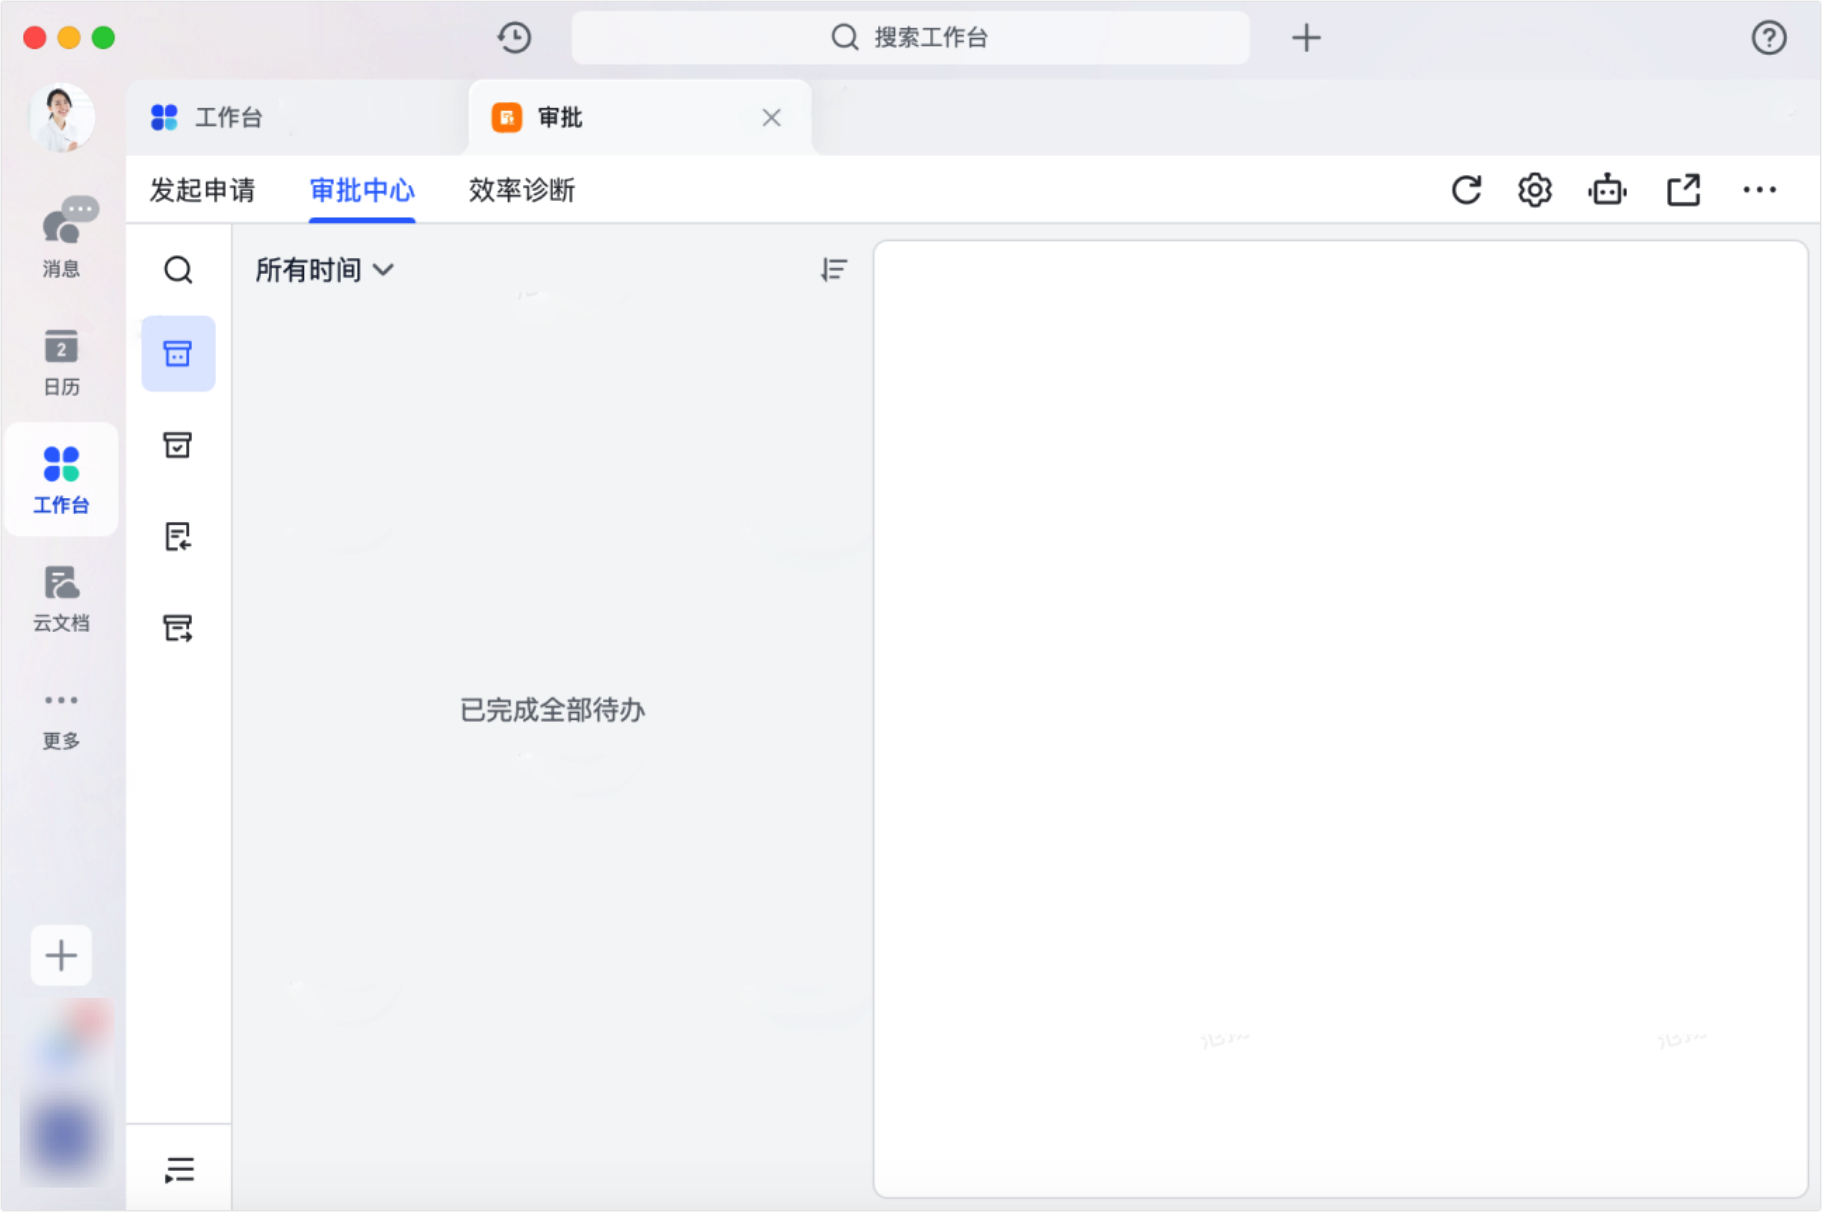
Task: Open the 发起申请 page
Action: click(x=203, y=190)
